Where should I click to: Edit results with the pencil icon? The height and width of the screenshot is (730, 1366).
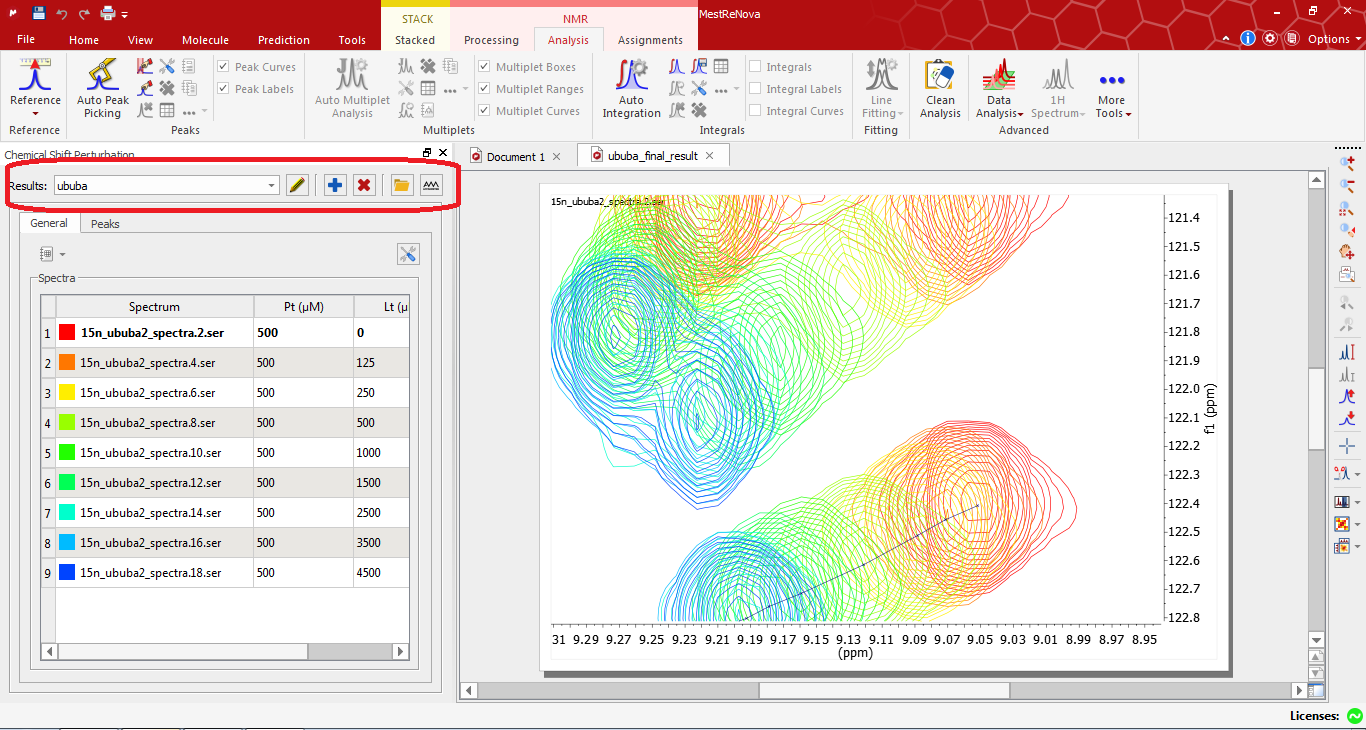click(297, 185)
